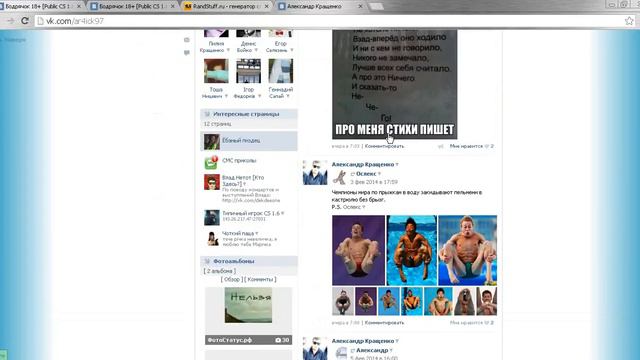The image size is (640, 360).
Task: Open Денис Бойко's profile link
Action: pos(247,47)
